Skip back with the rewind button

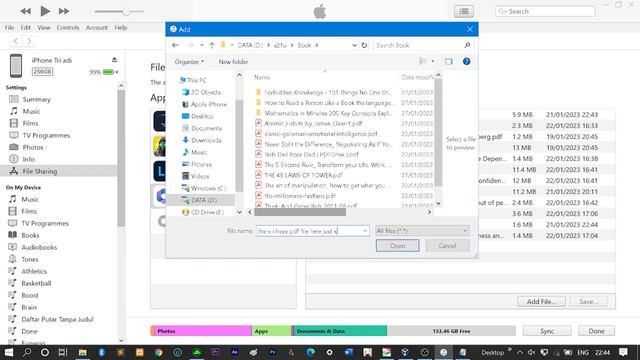(x=25, y=11)
